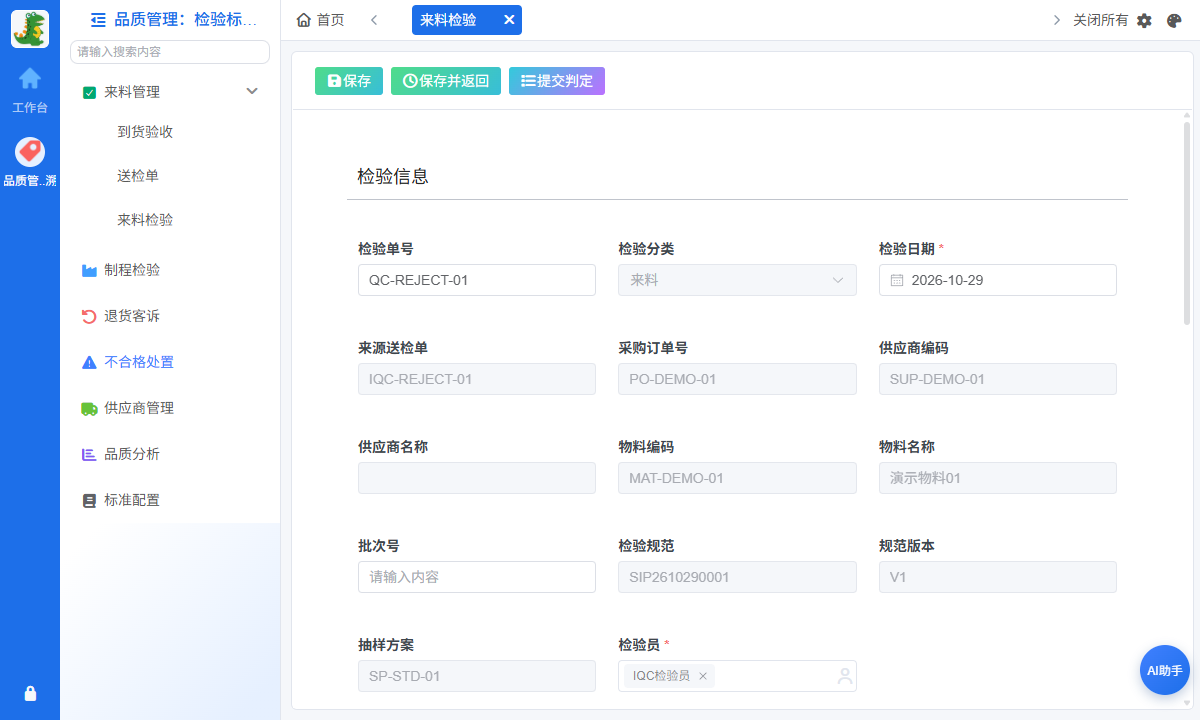Screen dimensions: 1200x720
Task: Click the factory icon beside 制程检验
Action: click(x=89, y=270)
